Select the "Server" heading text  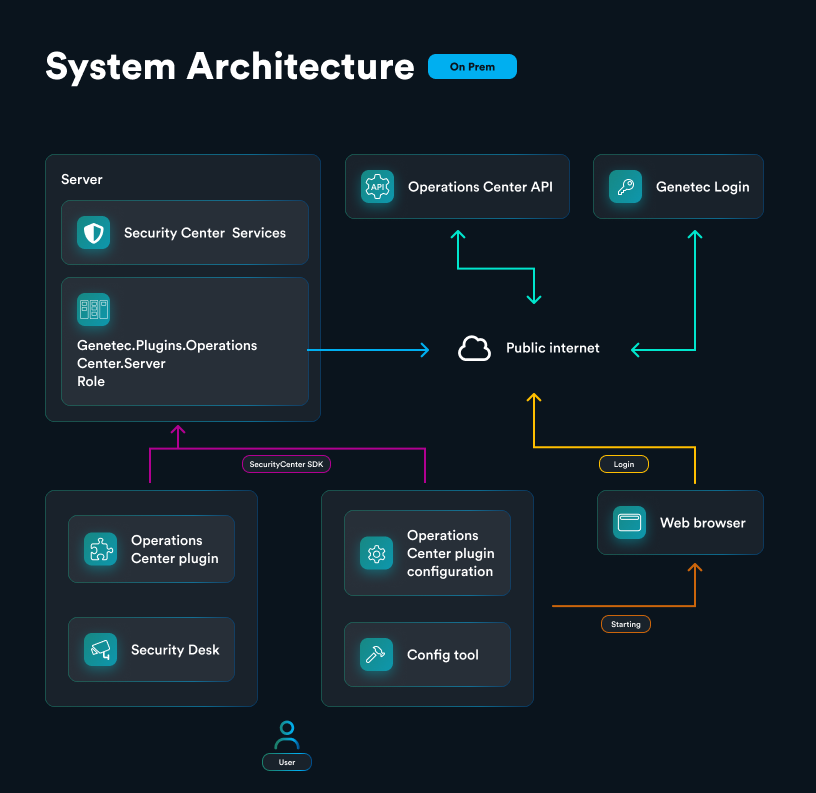coord(82,180)
